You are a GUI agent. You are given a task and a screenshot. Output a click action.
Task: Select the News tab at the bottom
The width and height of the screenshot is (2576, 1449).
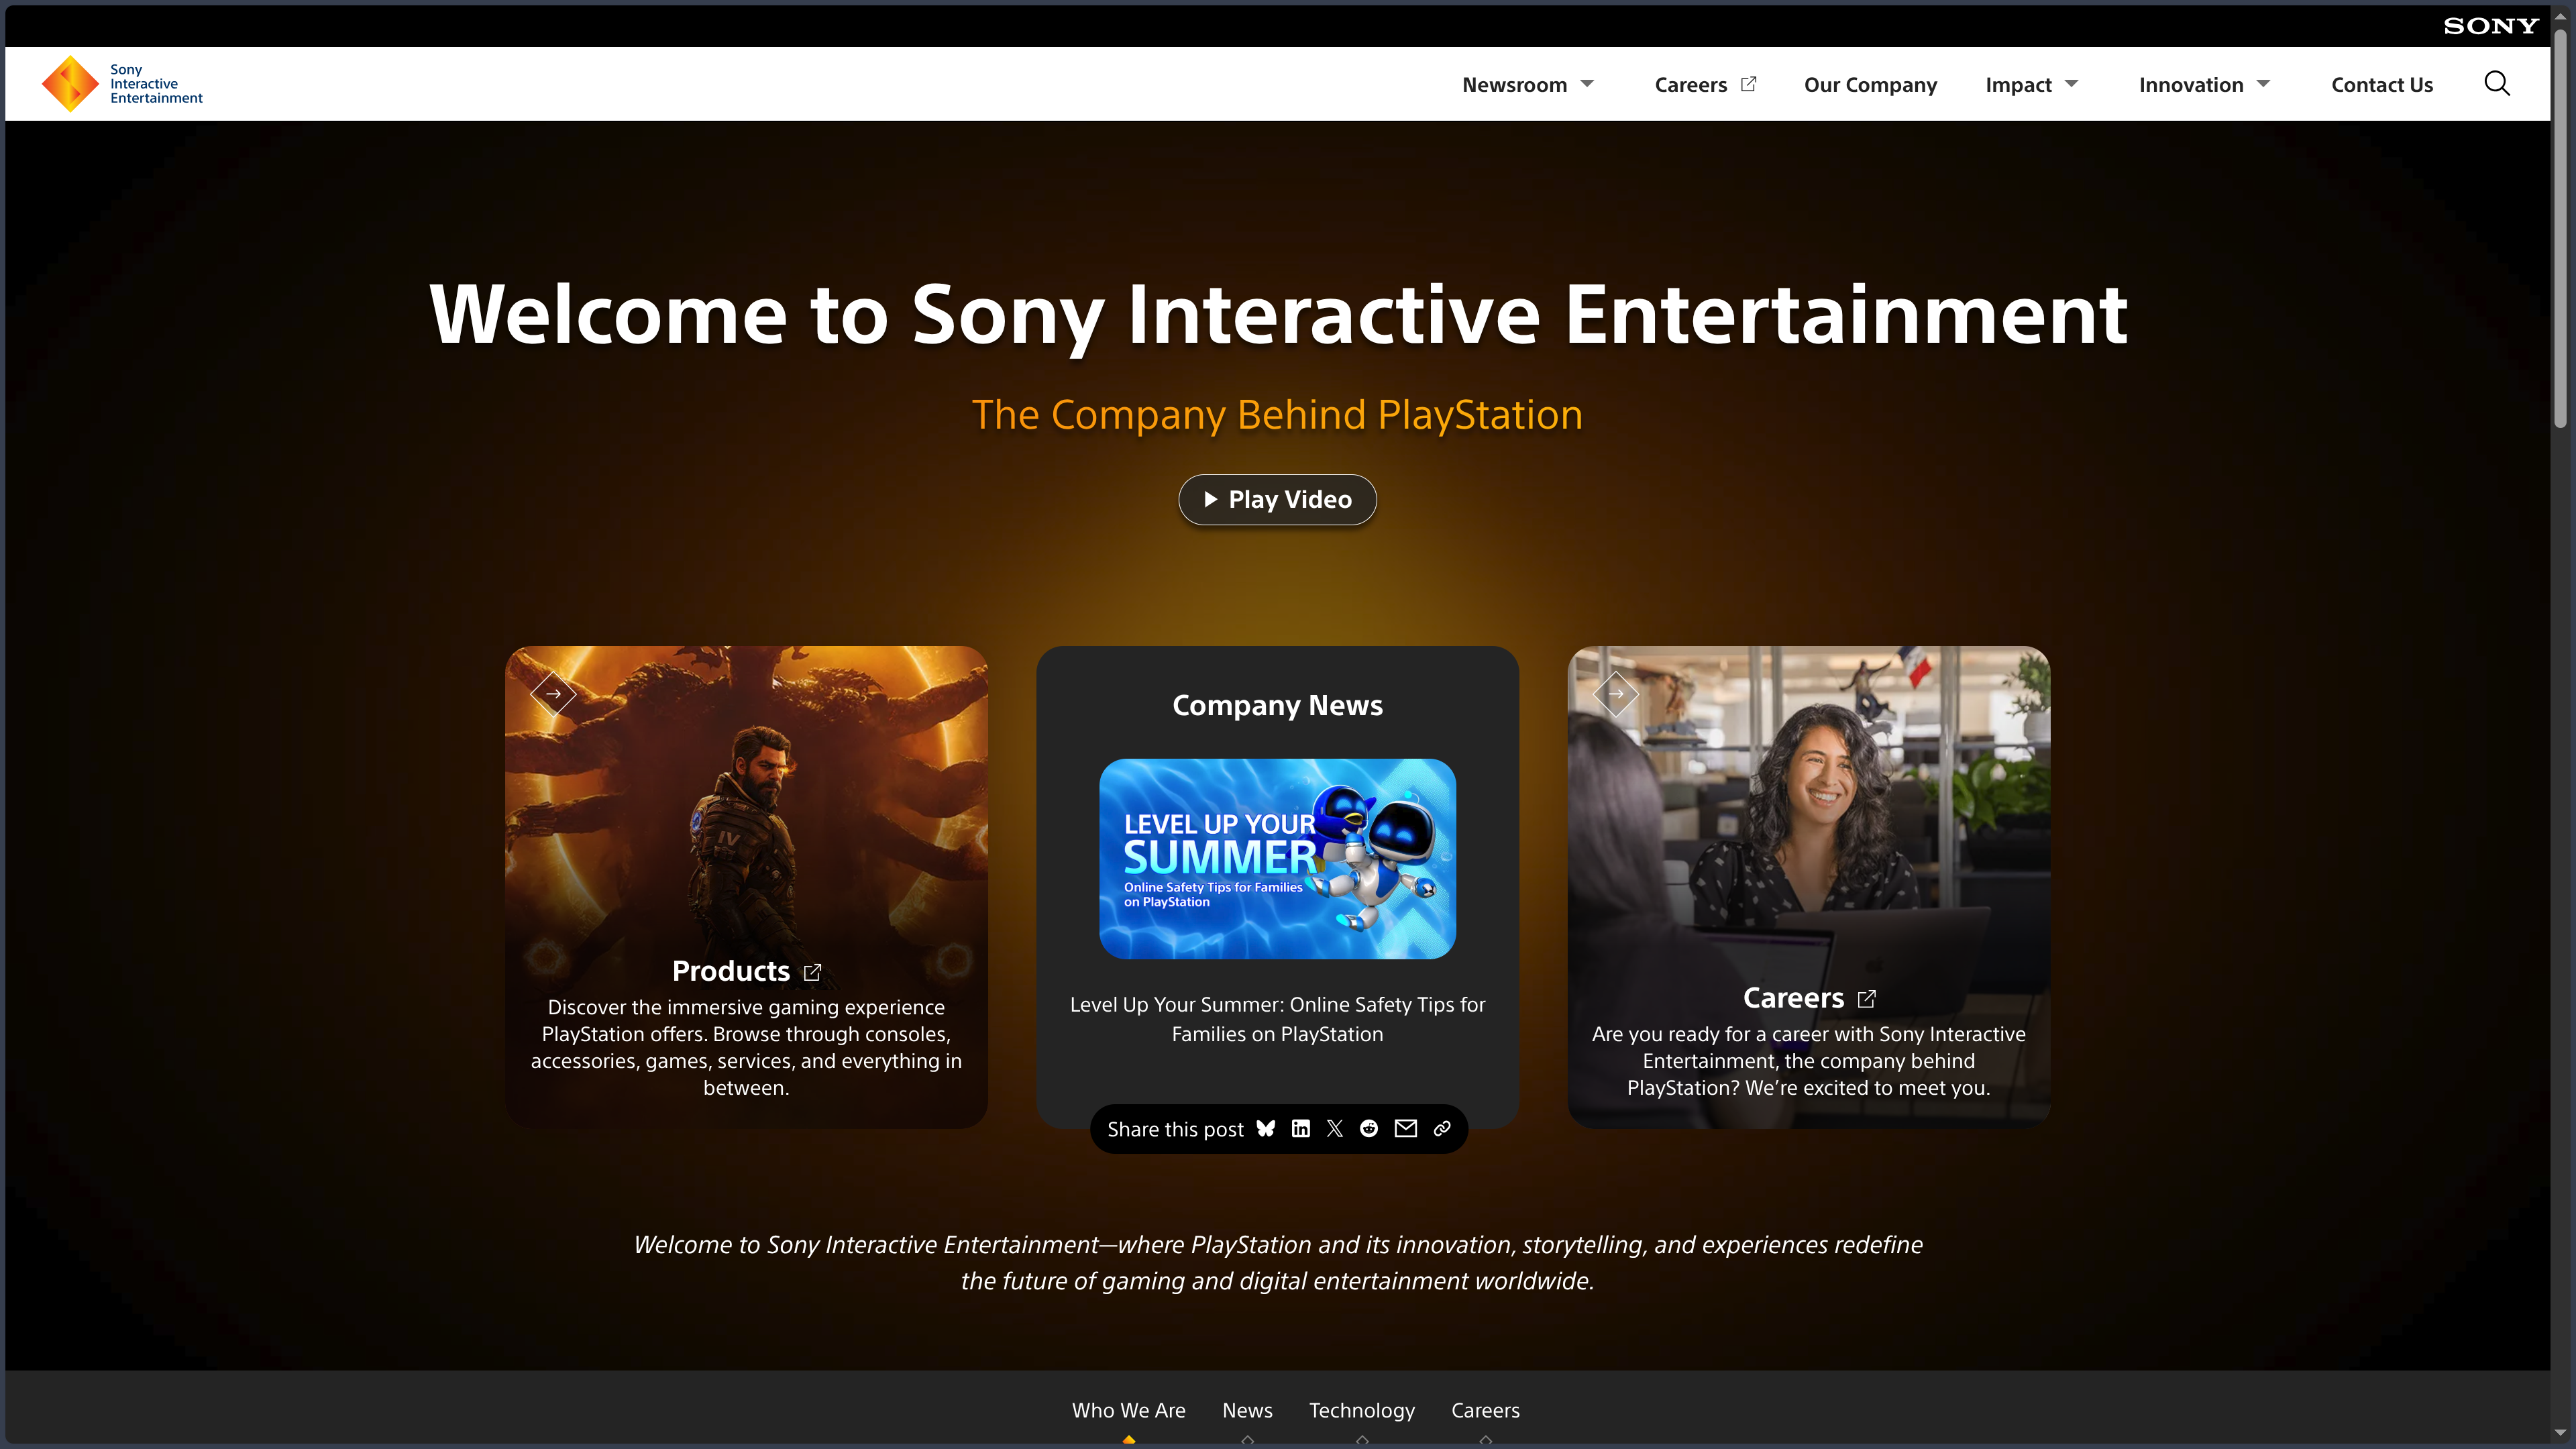[x=1247, y=1410]
